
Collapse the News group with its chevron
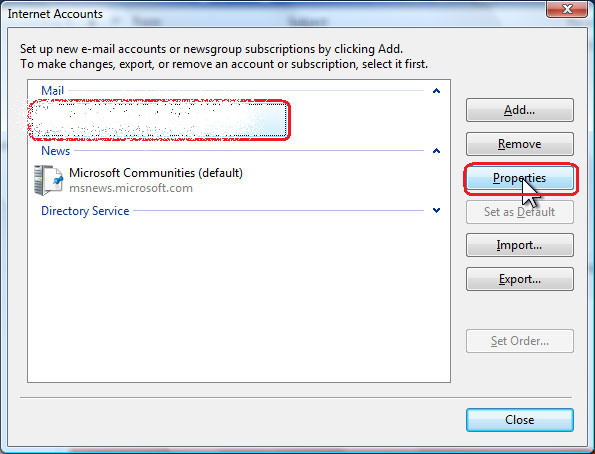point(436,151)
